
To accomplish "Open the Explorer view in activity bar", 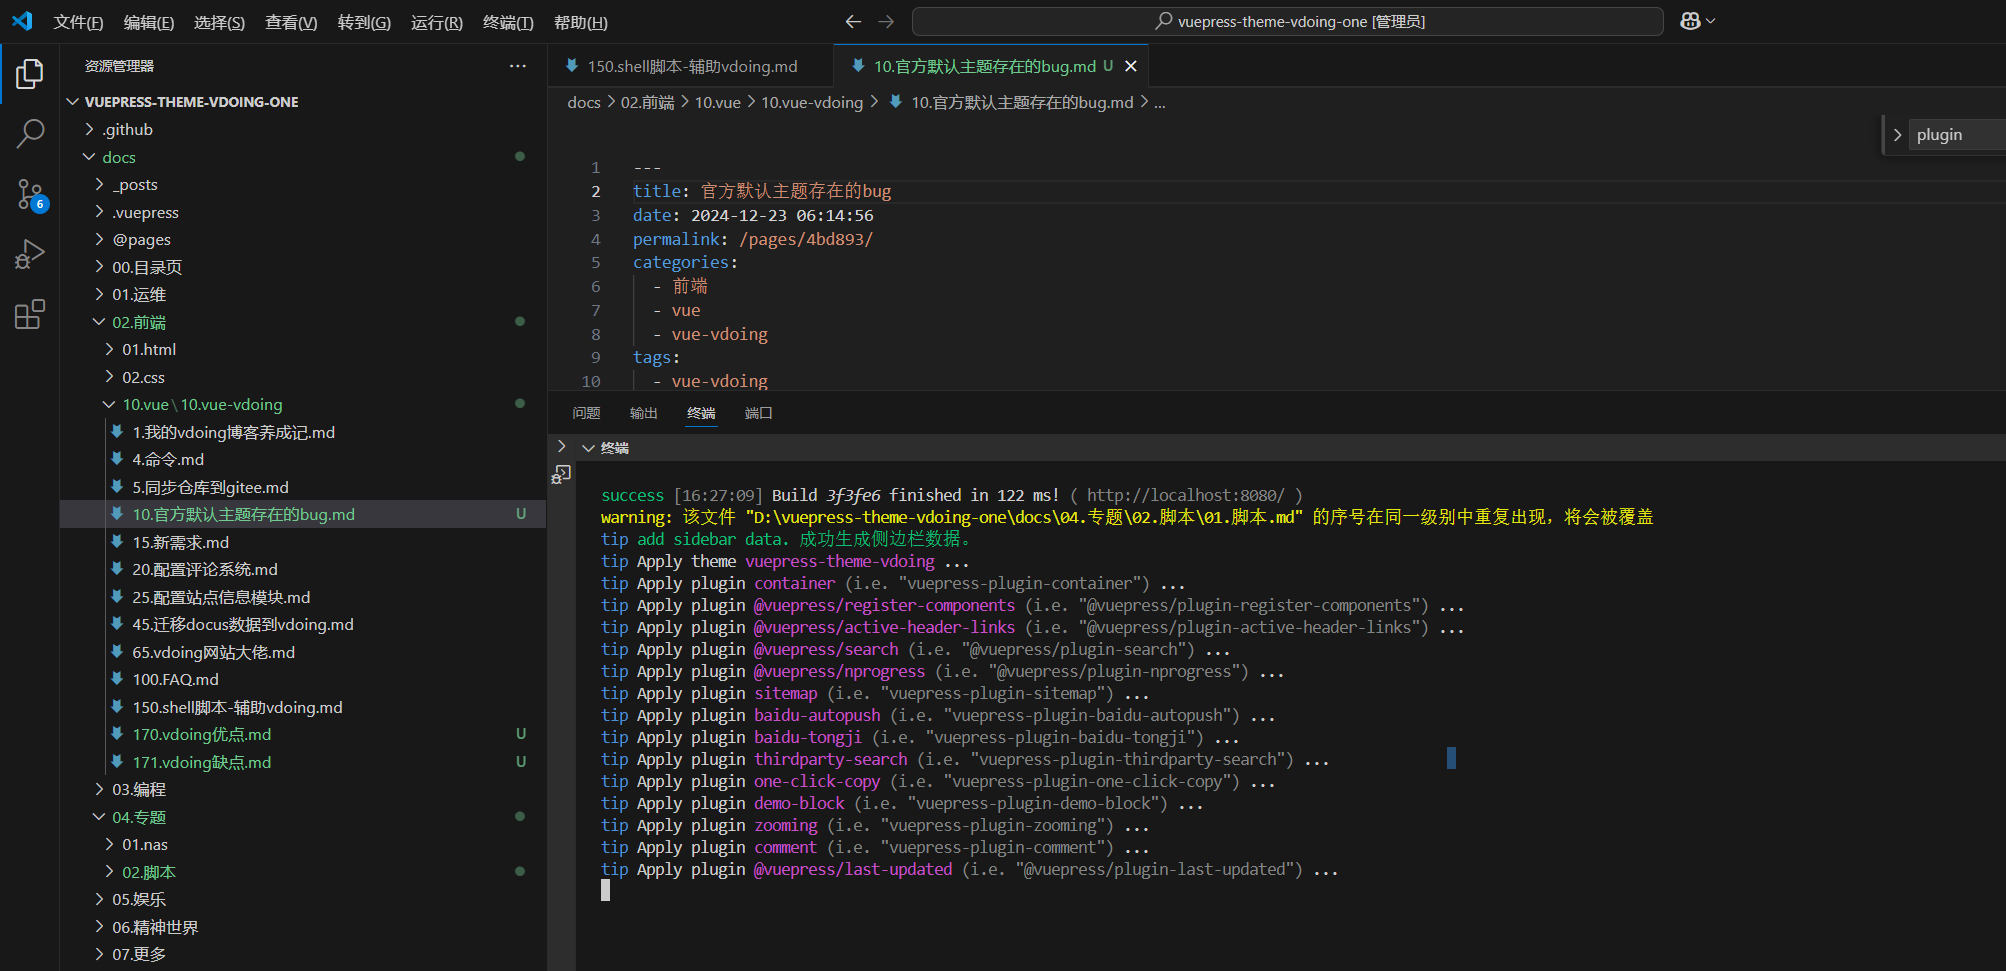I will click(30, 74).
